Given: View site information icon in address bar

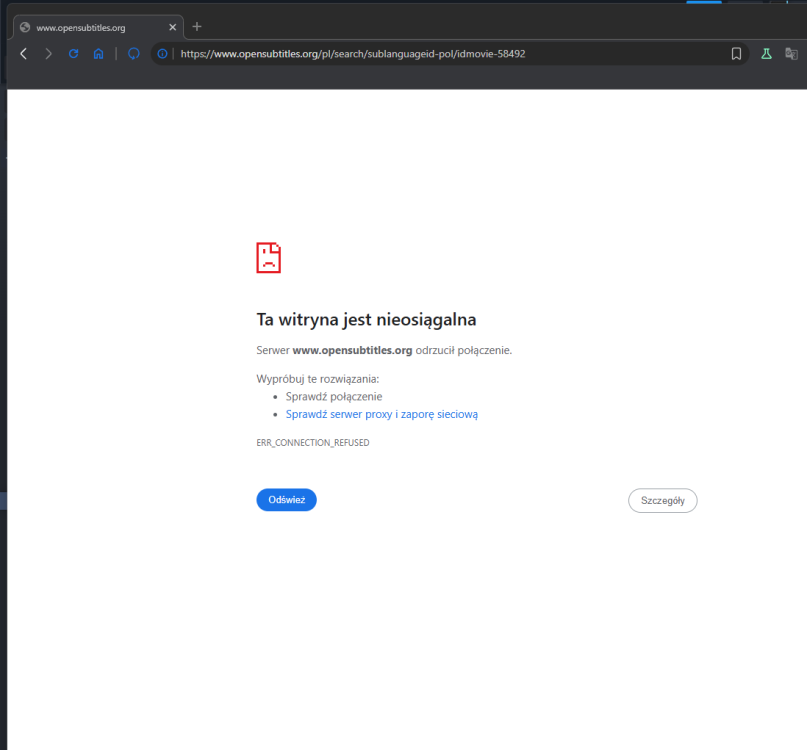Looking at the screenshot, I should coord(162,54).
